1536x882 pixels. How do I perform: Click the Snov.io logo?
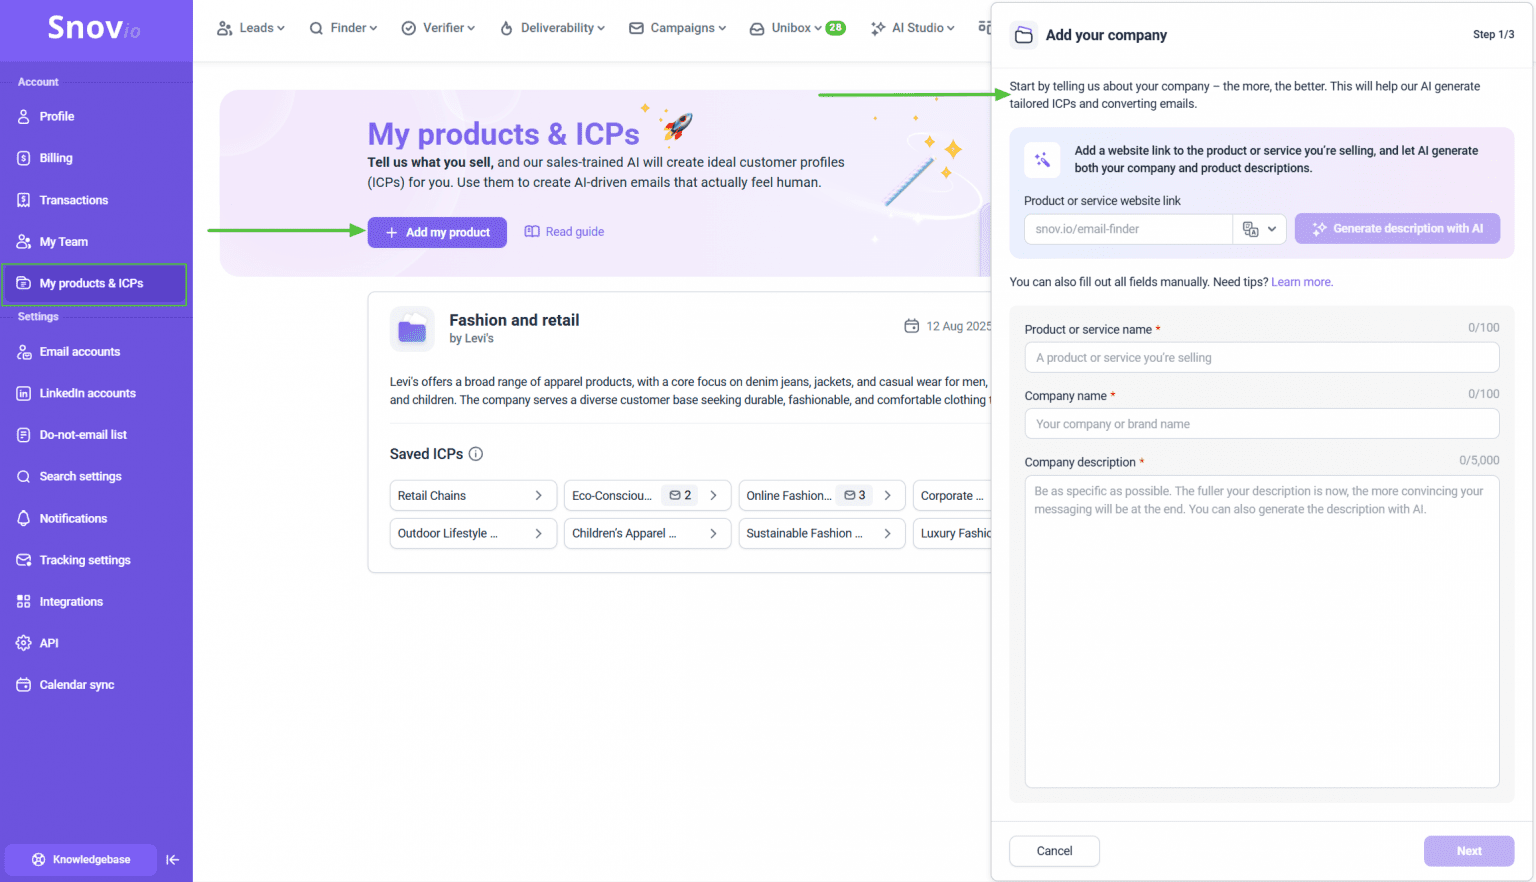[x=95, y=28]
